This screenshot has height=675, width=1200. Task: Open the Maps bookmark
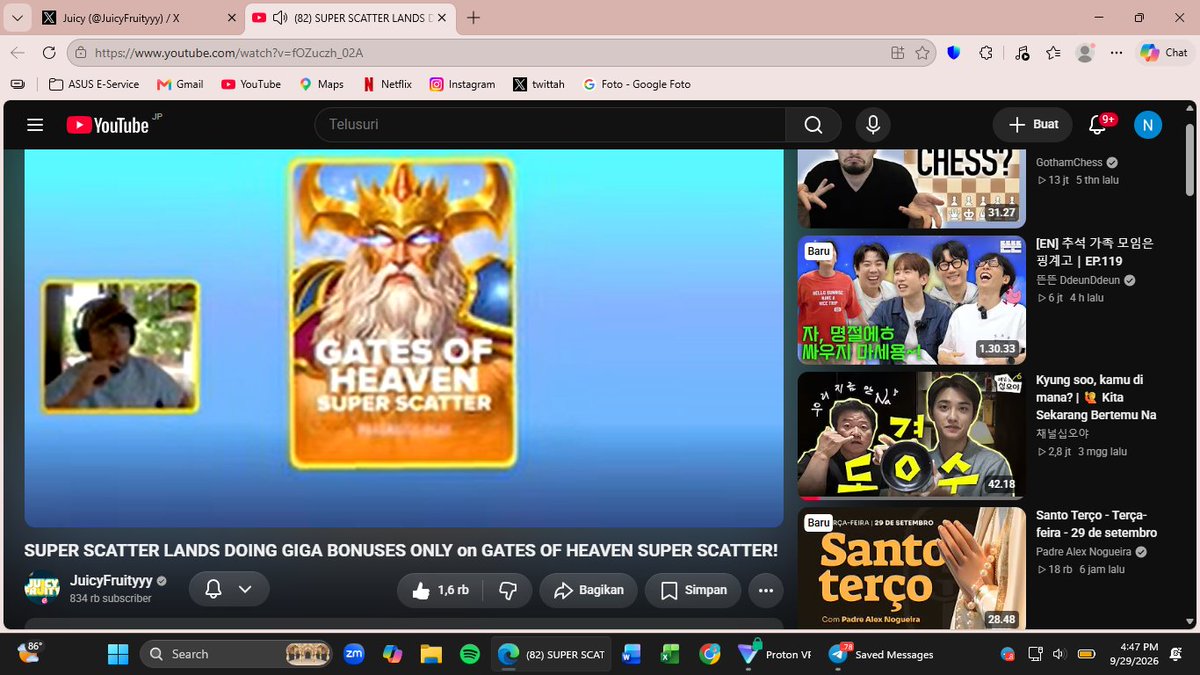click(321, 84)
